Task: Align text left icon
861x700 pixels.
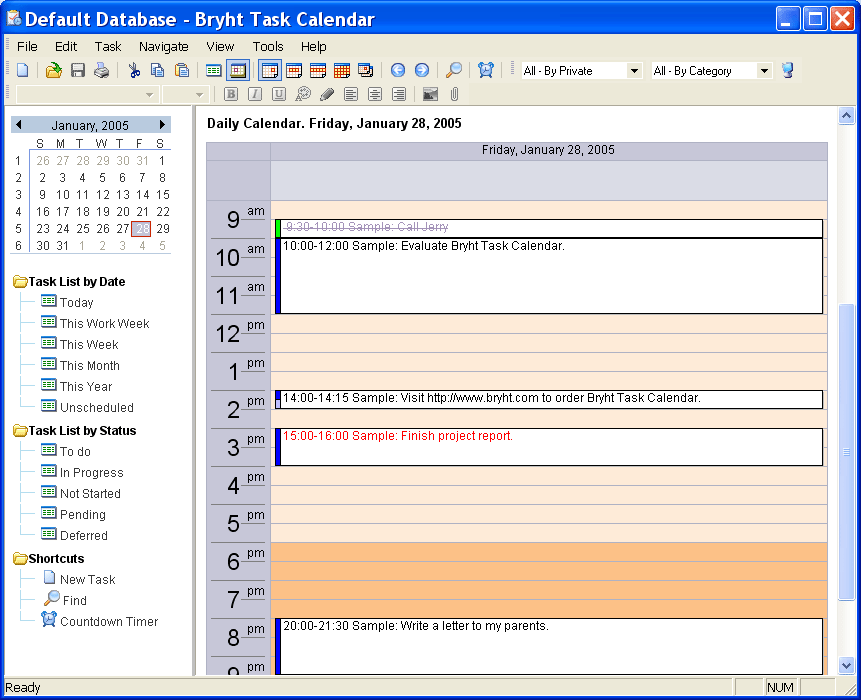Action: (x=351, y=94)
